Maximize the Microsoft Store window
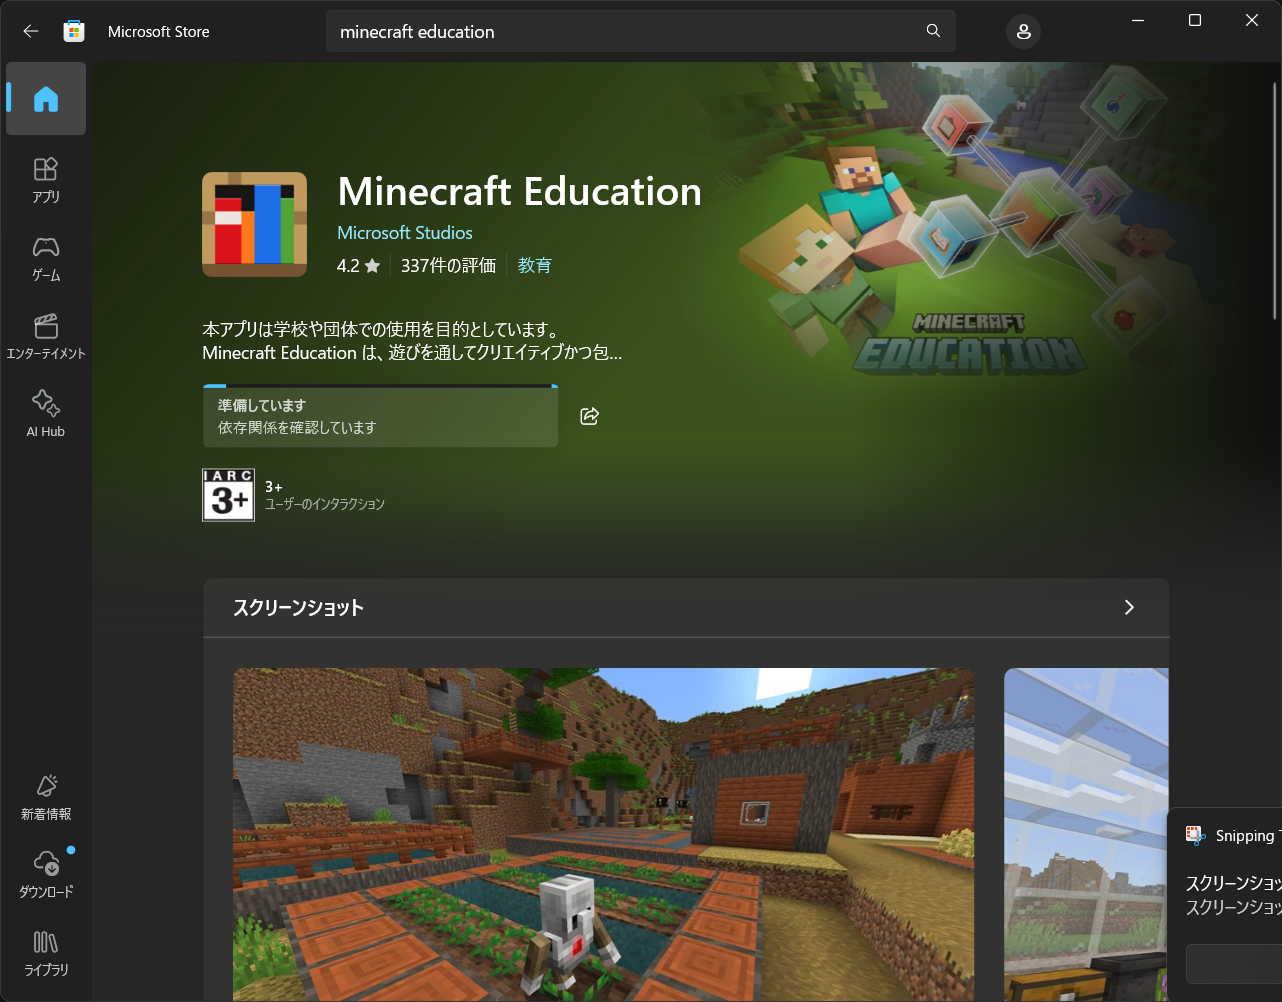 tap(1194, 20)
